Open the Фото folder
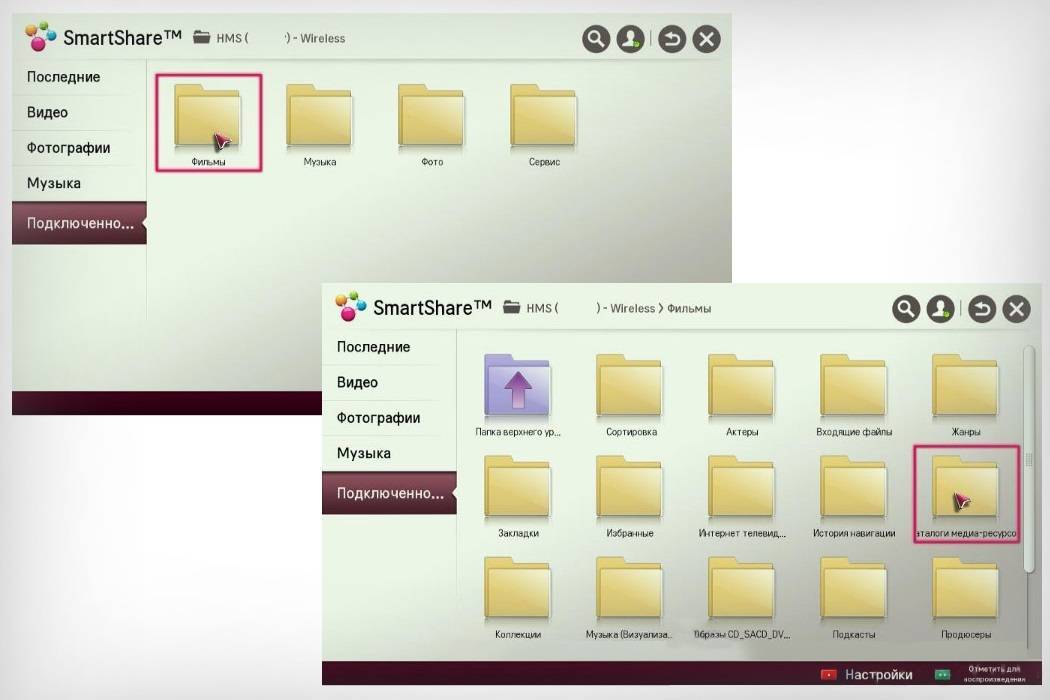Screen dimensions: 1050x700 point(431,120)
